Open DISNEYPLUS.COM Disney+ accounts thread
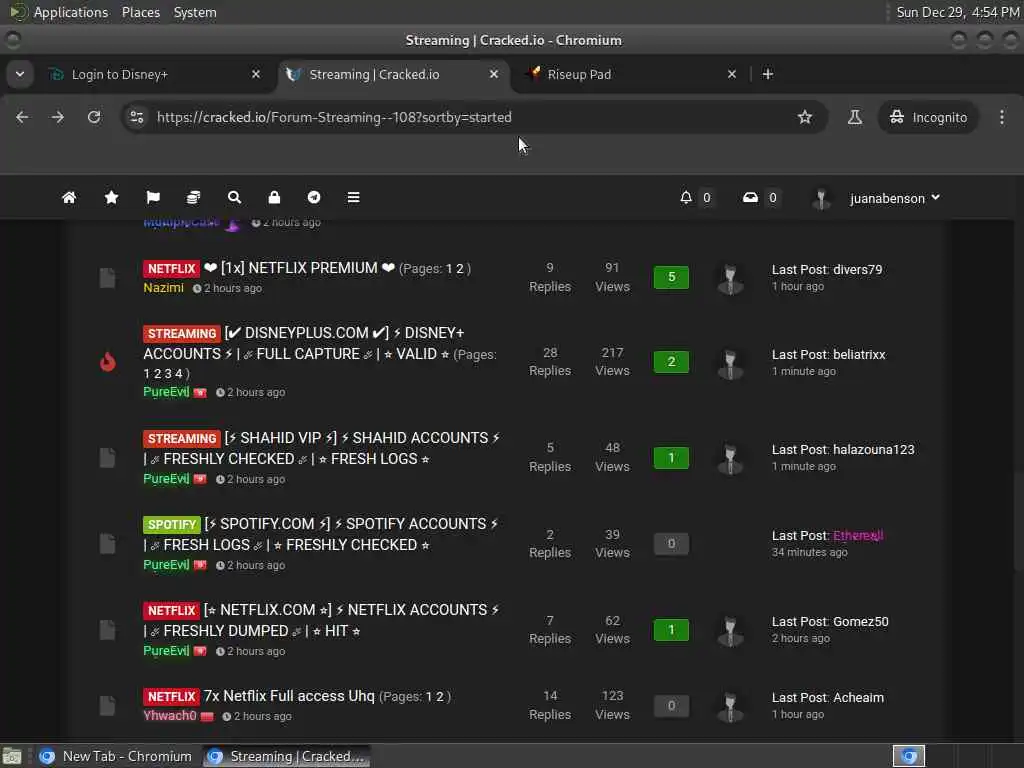 pyautogui.click(x=304, y=344)
